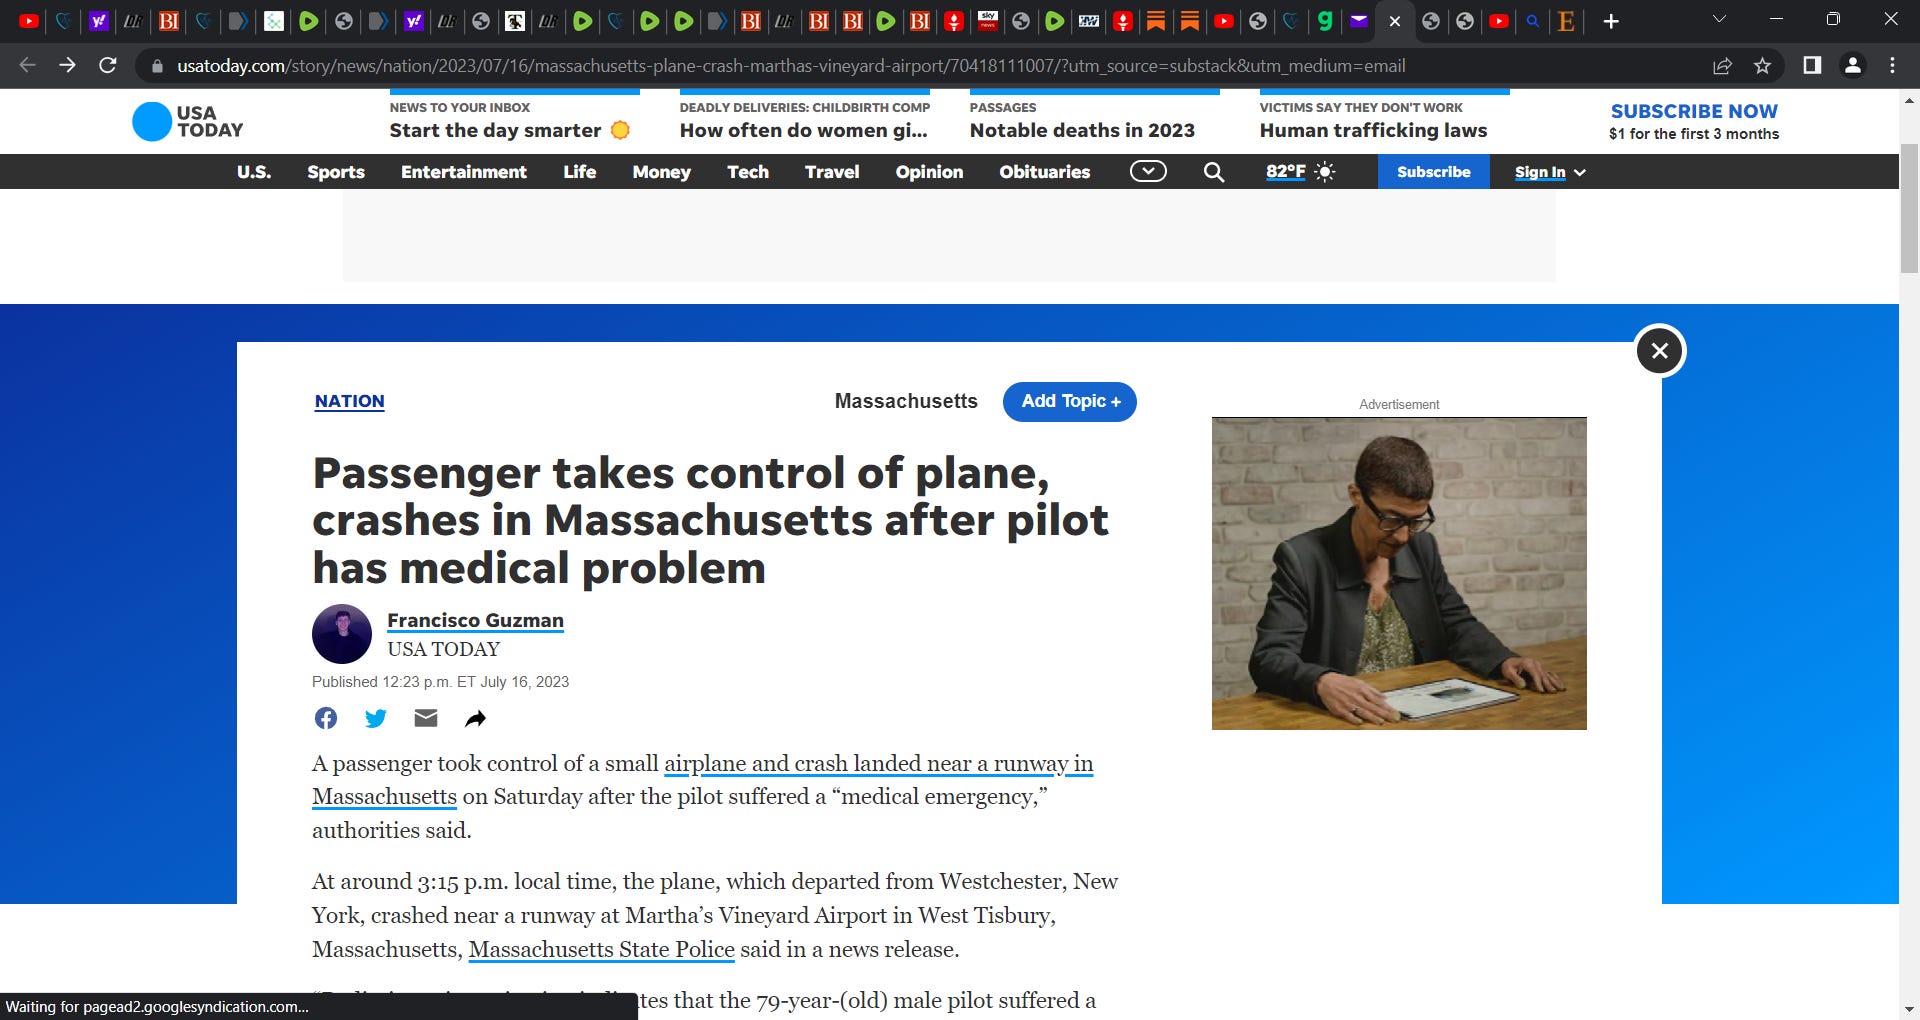Toggle browser side panel icon
The width and height of the screenshot is (1920, 1020).
click(x=1812, y=66)
